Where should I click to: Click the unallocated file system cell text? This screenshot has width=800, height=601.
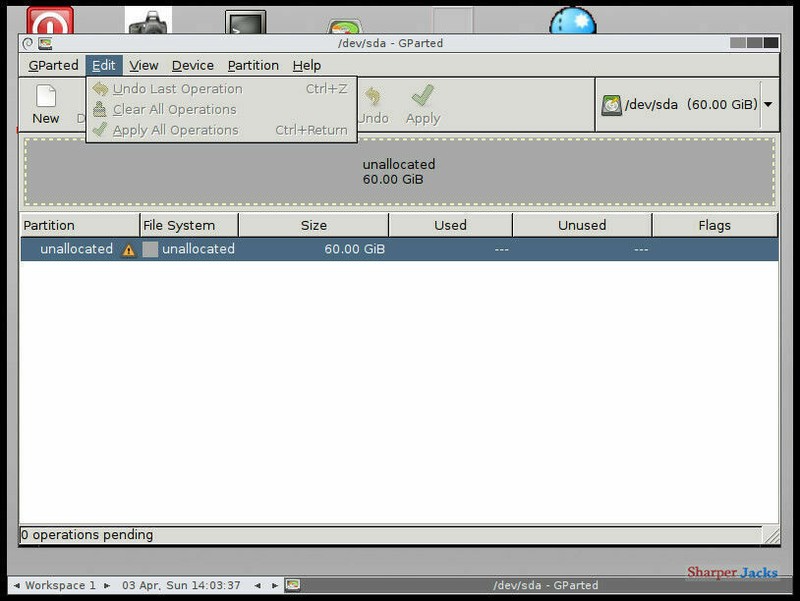198,249
